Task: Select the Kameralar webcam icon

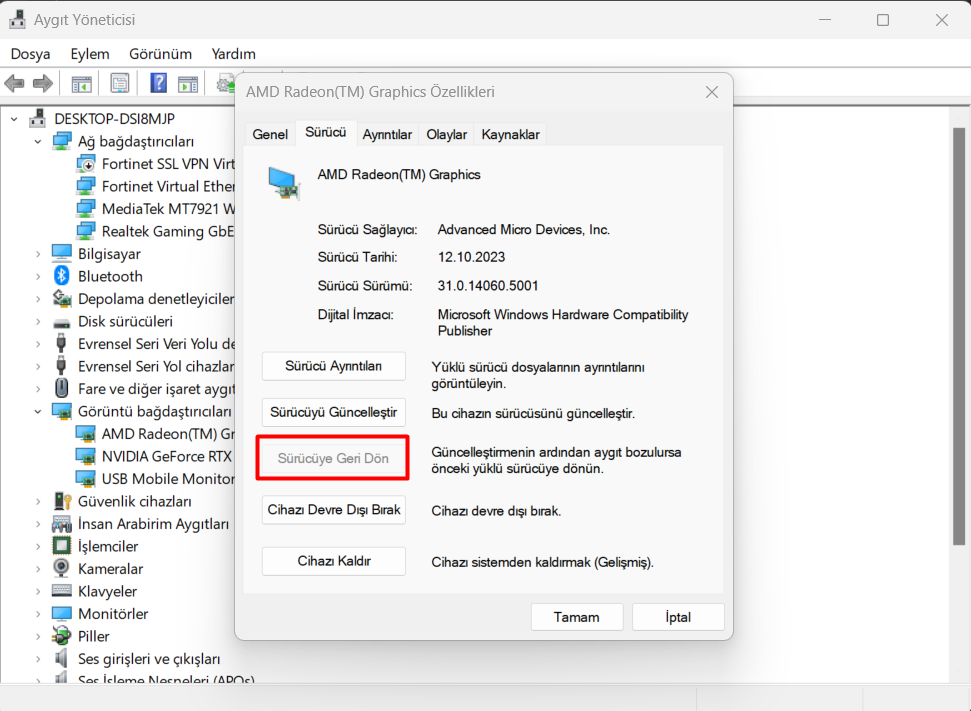Action: click(61, 568)
